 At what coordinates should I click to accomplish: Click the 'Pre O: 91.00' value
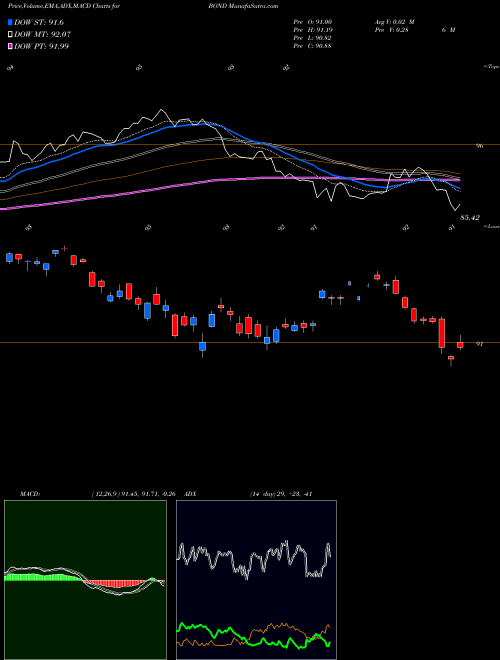coord(313,22)
